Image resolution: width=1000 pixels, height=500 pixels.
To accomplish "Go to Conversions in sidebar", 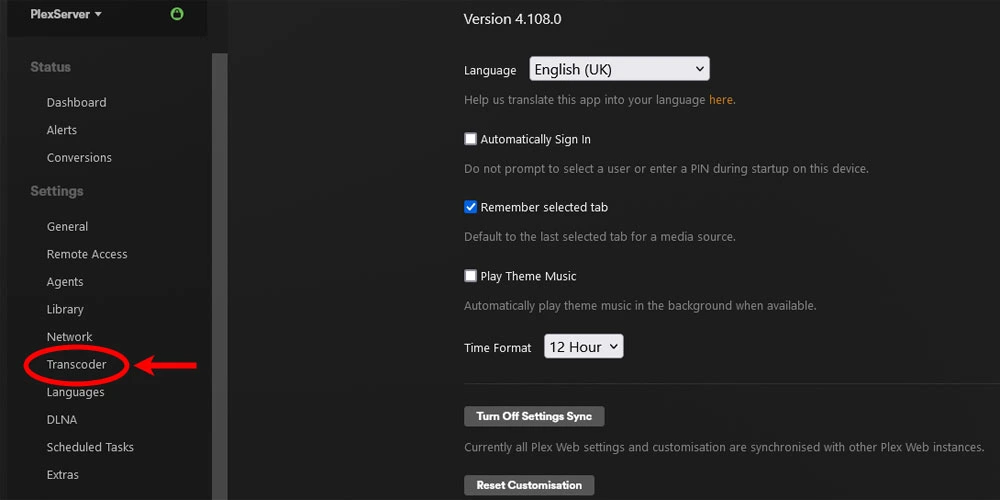I will point(79,157).
